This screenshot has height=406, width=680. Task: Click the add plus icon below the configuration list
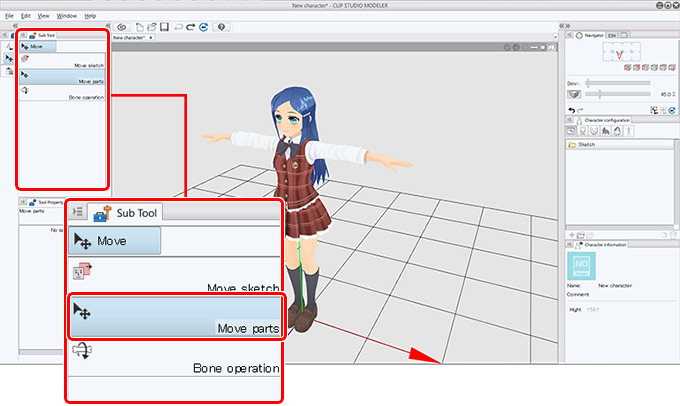[x=572, y=235]
